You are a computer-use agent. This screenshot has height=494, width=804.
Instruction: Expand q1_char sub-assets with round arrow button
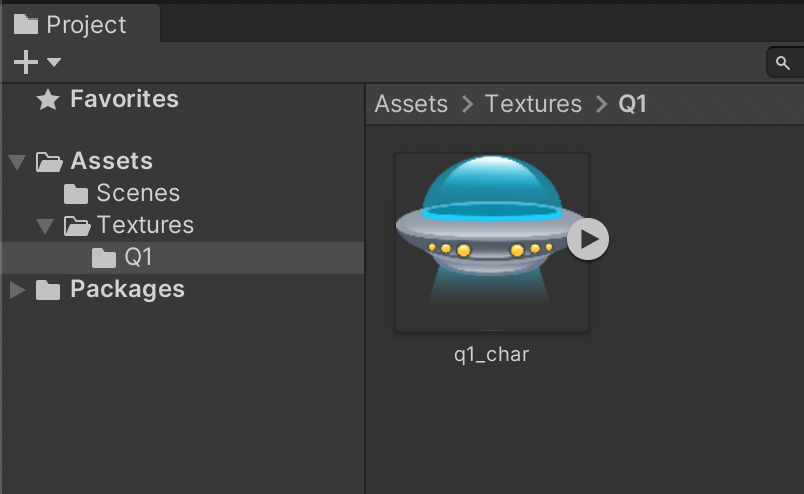(588, 239)
